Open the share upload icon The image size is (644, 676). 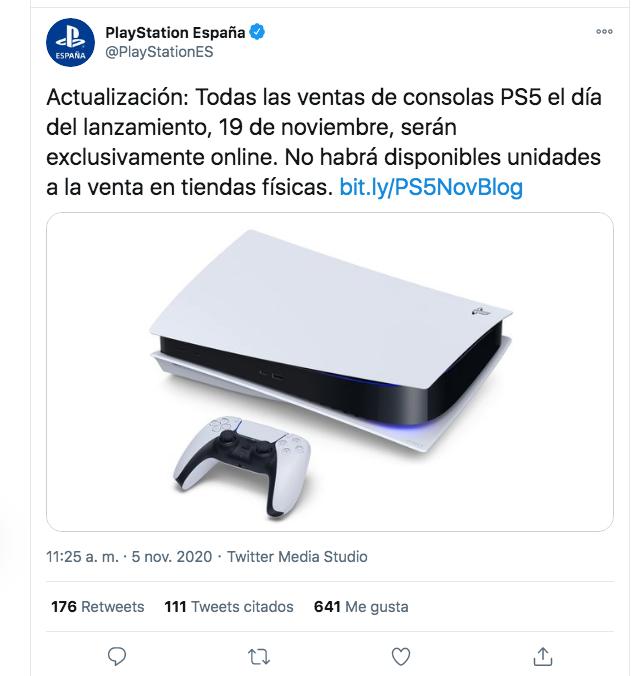click(x=543, y=656)
